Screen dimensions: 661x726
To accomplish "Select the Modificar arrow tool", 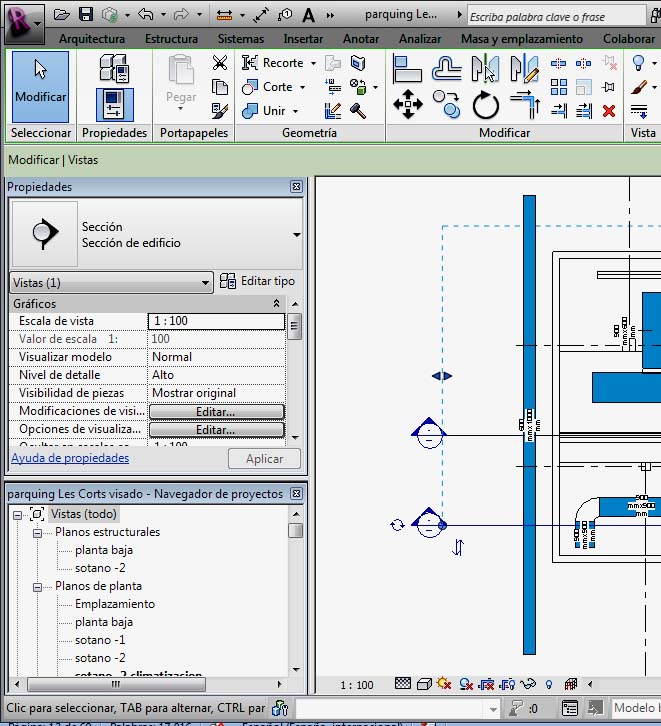I will [40, 86].
